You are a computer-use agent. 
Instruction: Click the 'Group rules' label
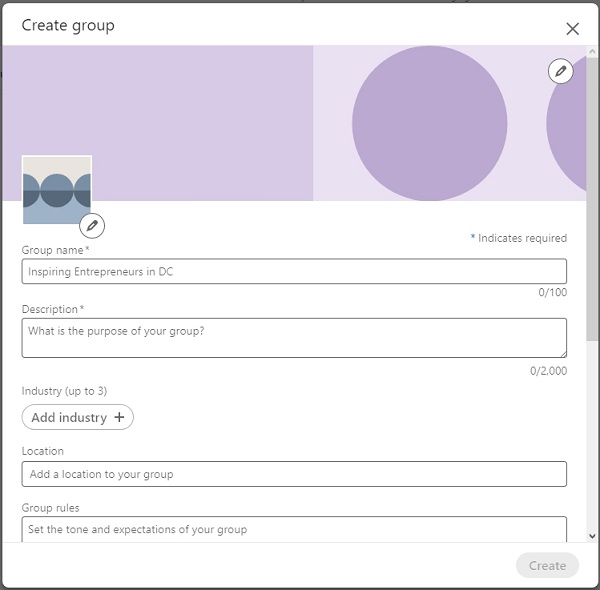51,508
